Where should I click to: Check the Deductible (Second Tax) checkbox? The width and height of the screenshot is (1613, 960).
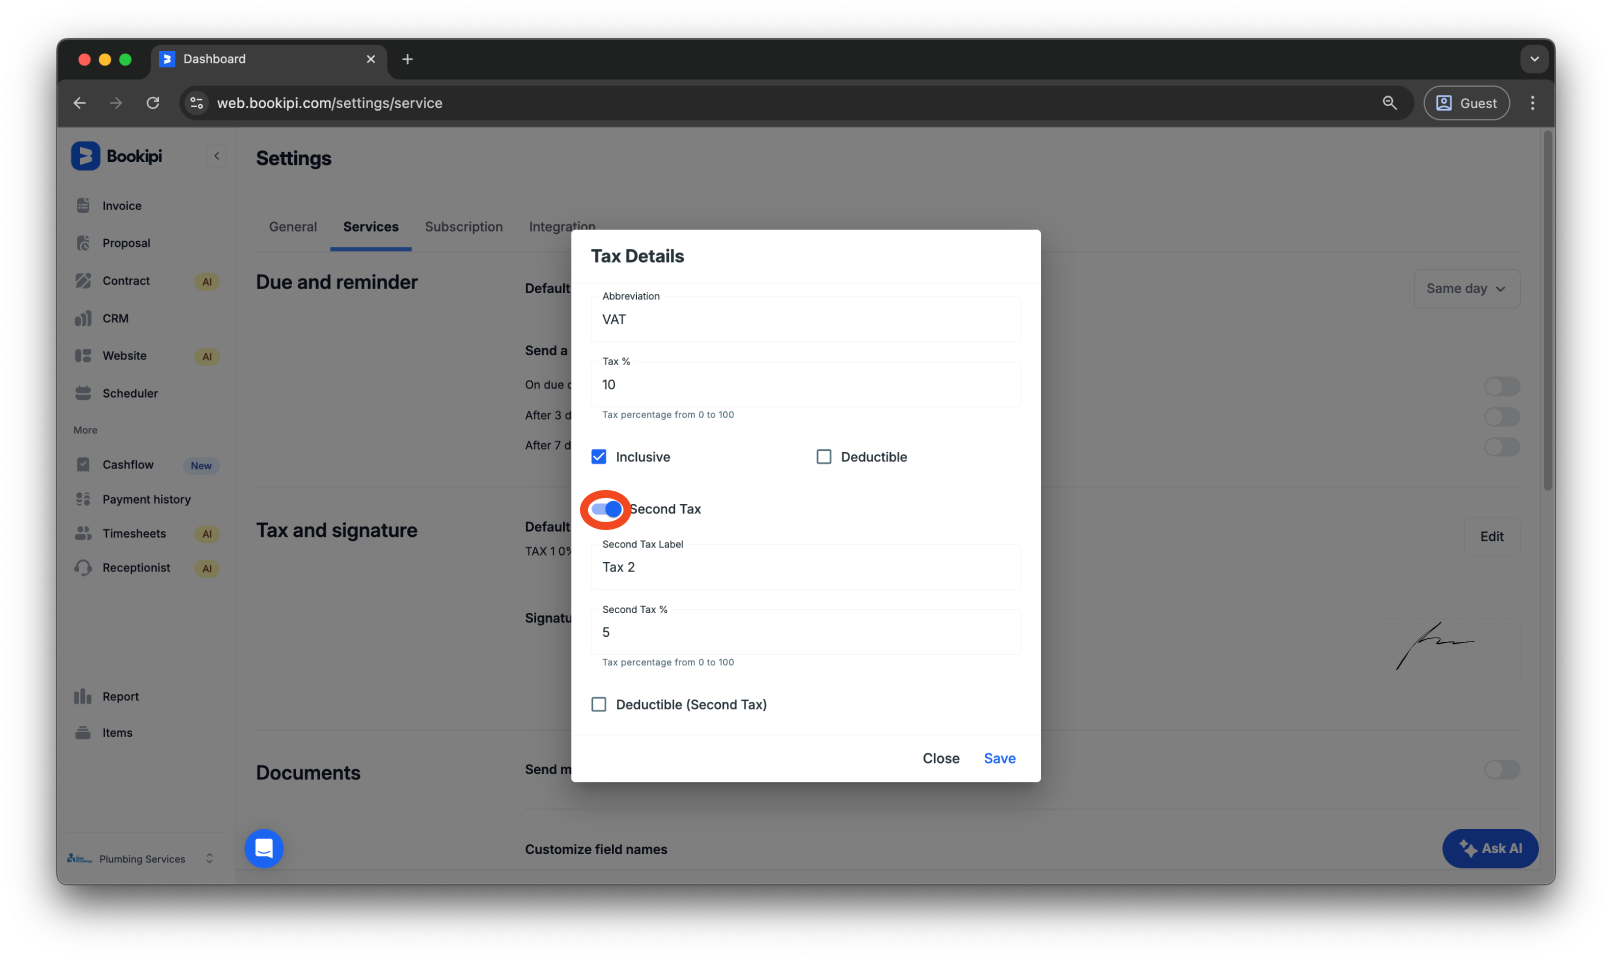point(599,705)
